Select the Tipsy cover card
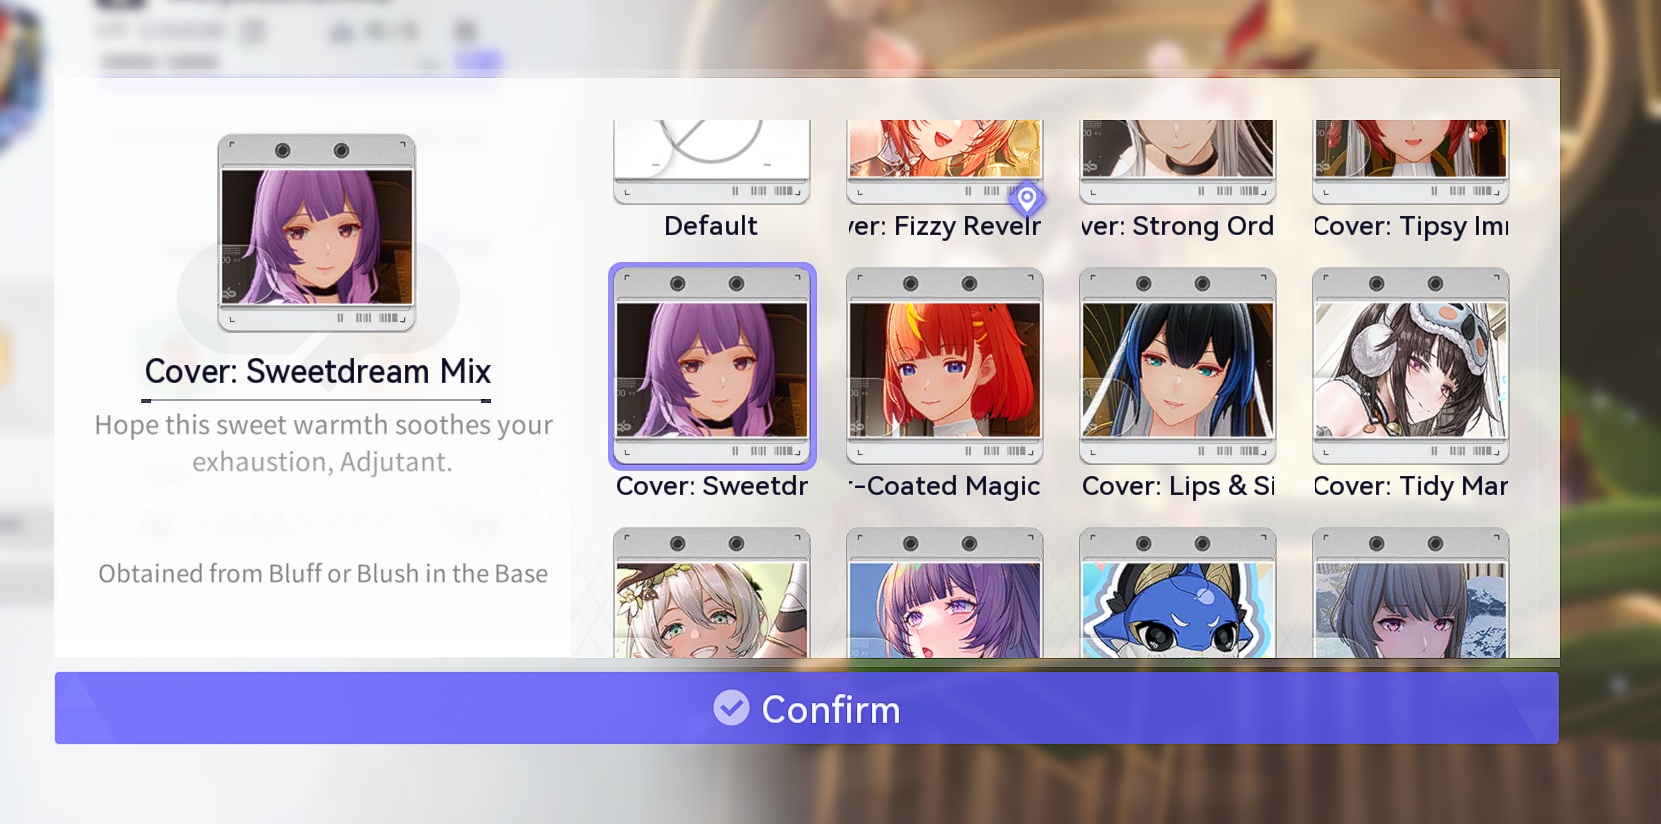This screenshot has height=824, width=1661. [x=1410, y=162]
